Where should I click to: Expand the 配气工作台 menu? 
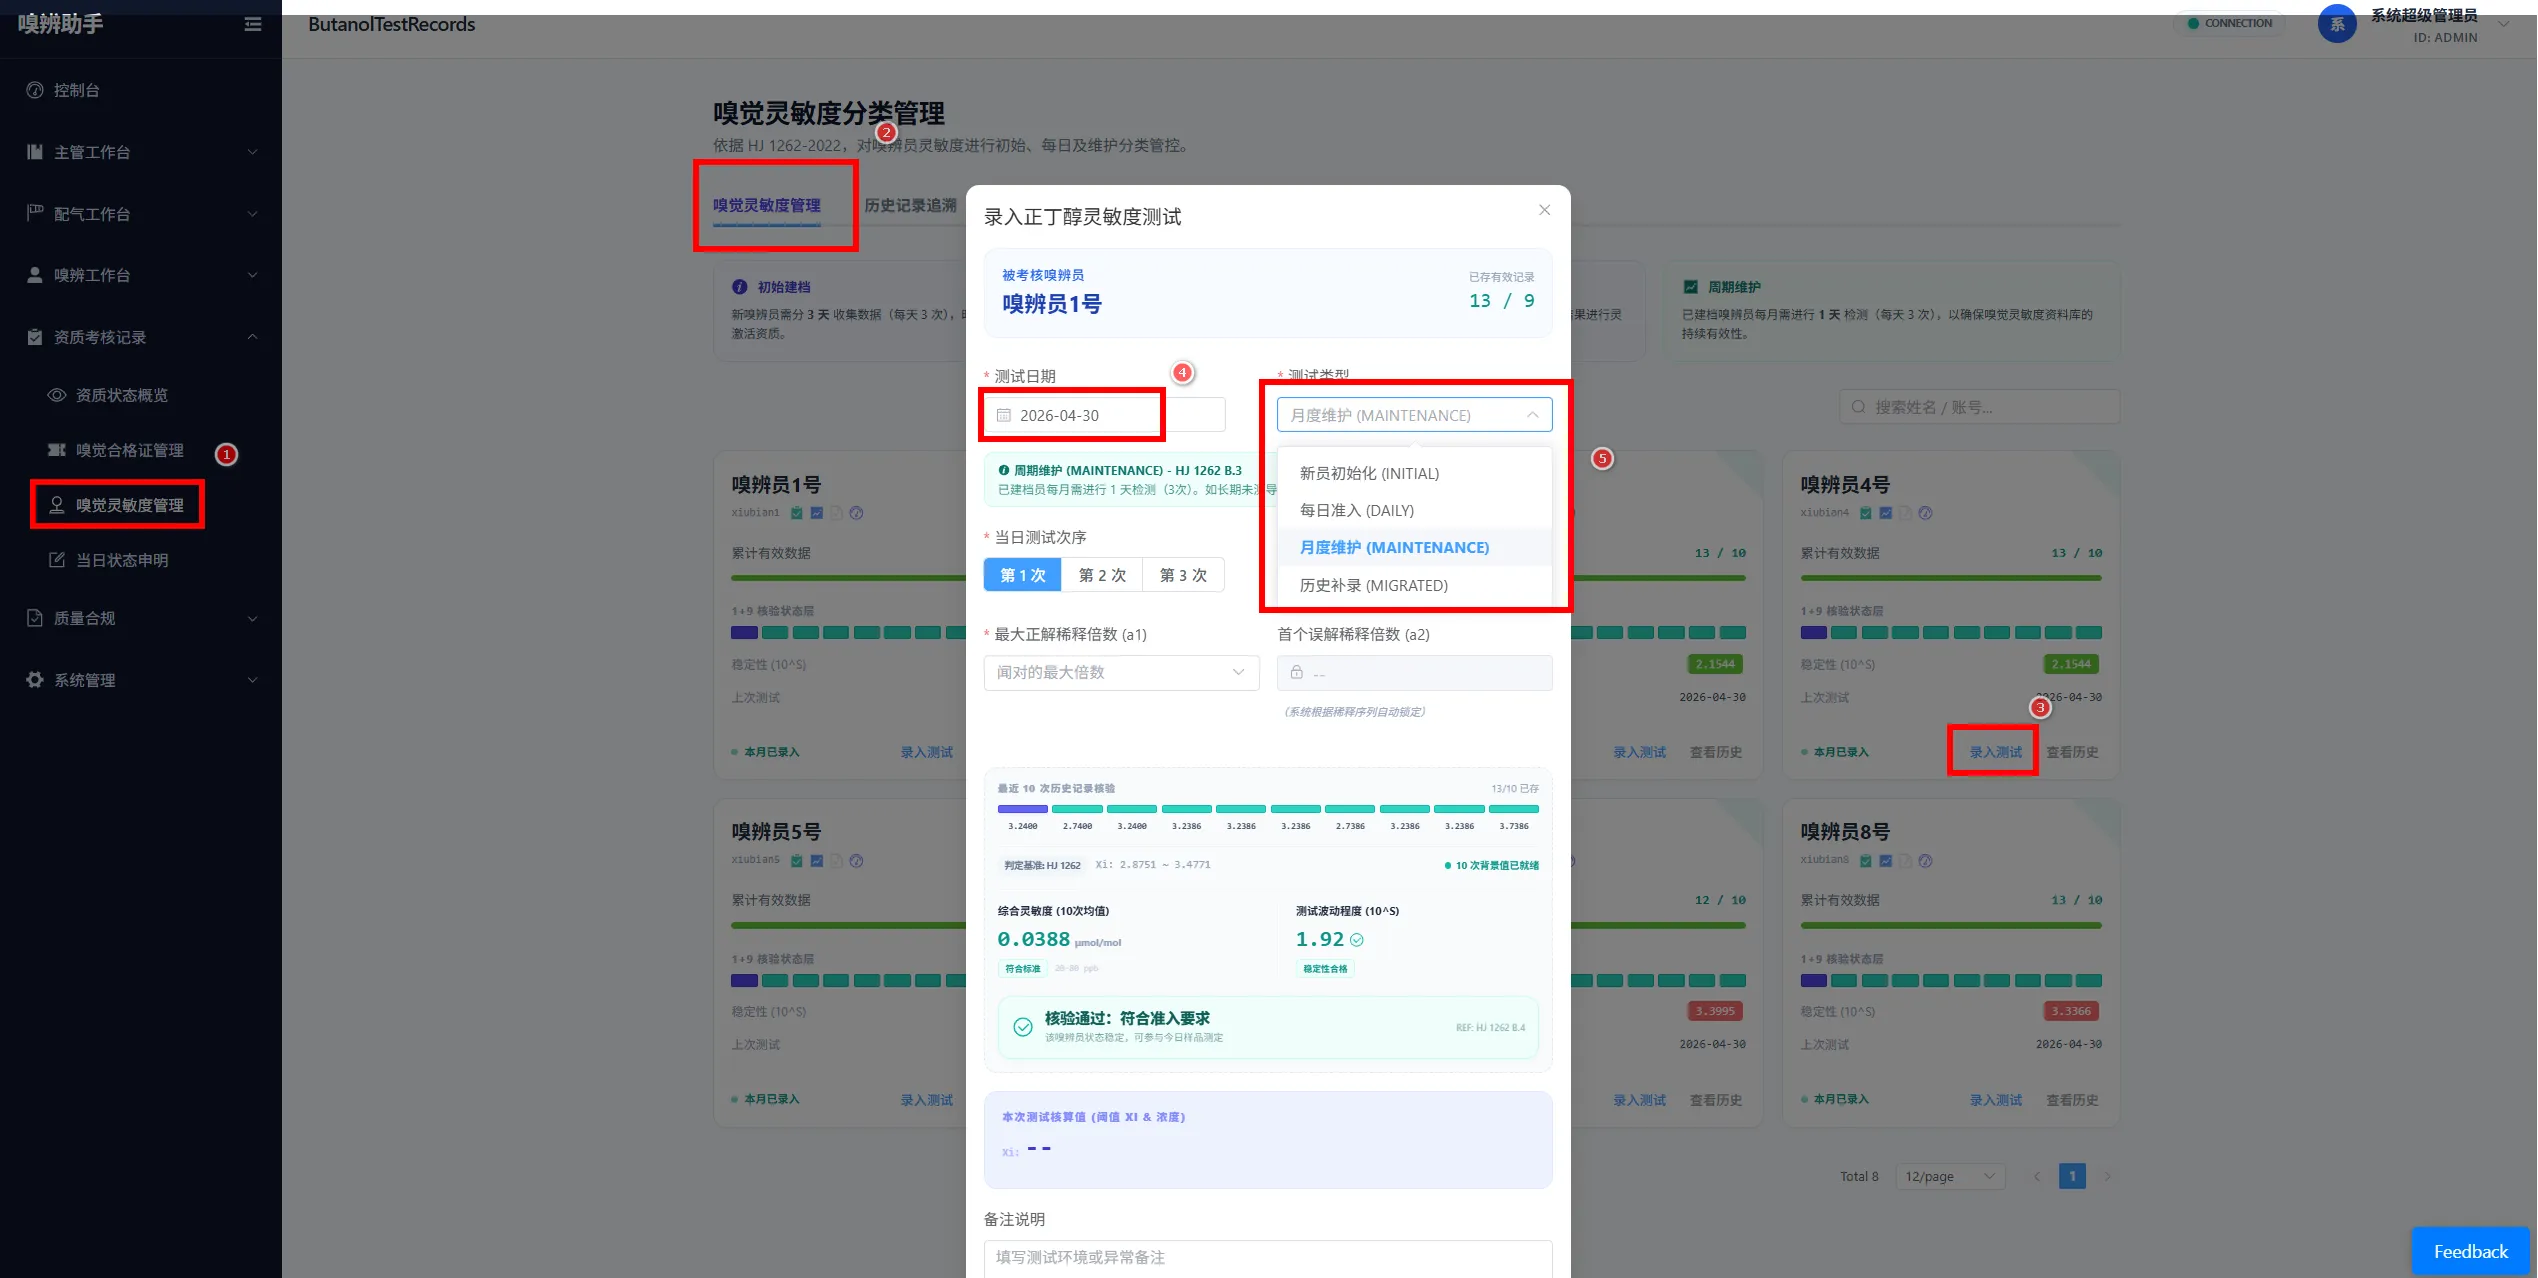[140, 214]
